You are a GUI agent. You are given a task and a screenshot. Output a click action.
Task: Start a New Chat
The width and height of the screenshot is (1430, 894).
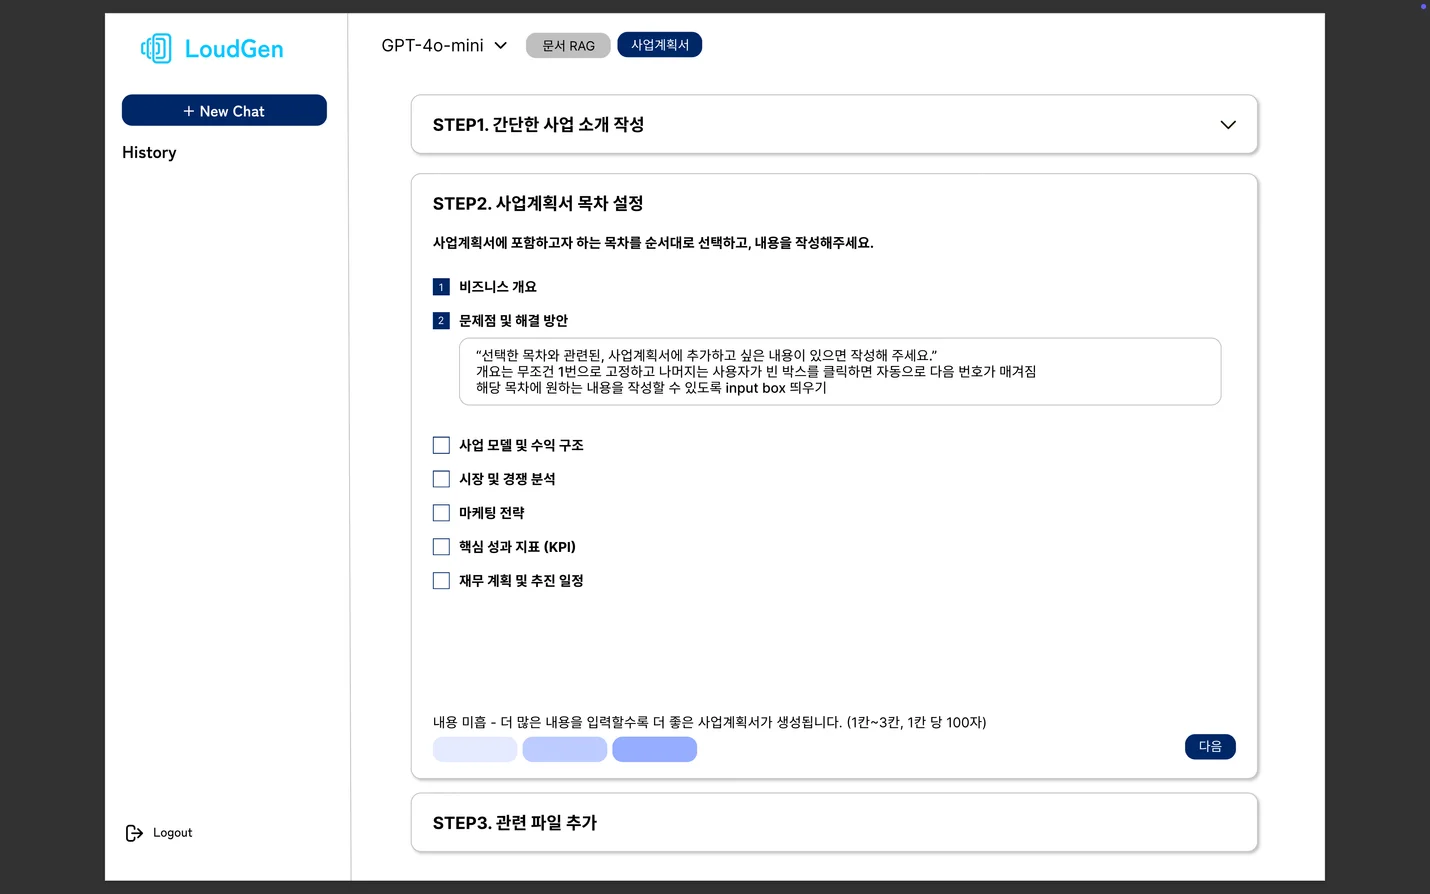click(x=224, y=110)
